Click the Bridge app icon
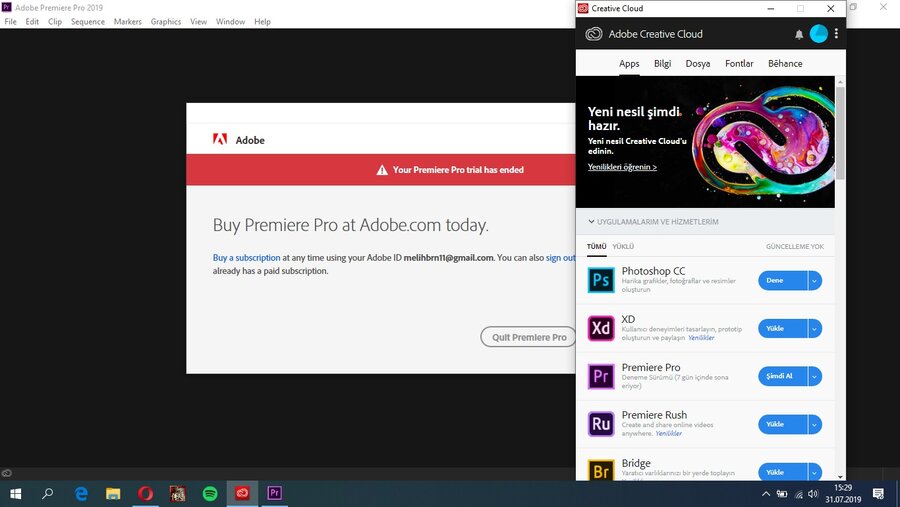Image resolution: width=900 pixels, height=507 pixels. [x=601, y=469]
